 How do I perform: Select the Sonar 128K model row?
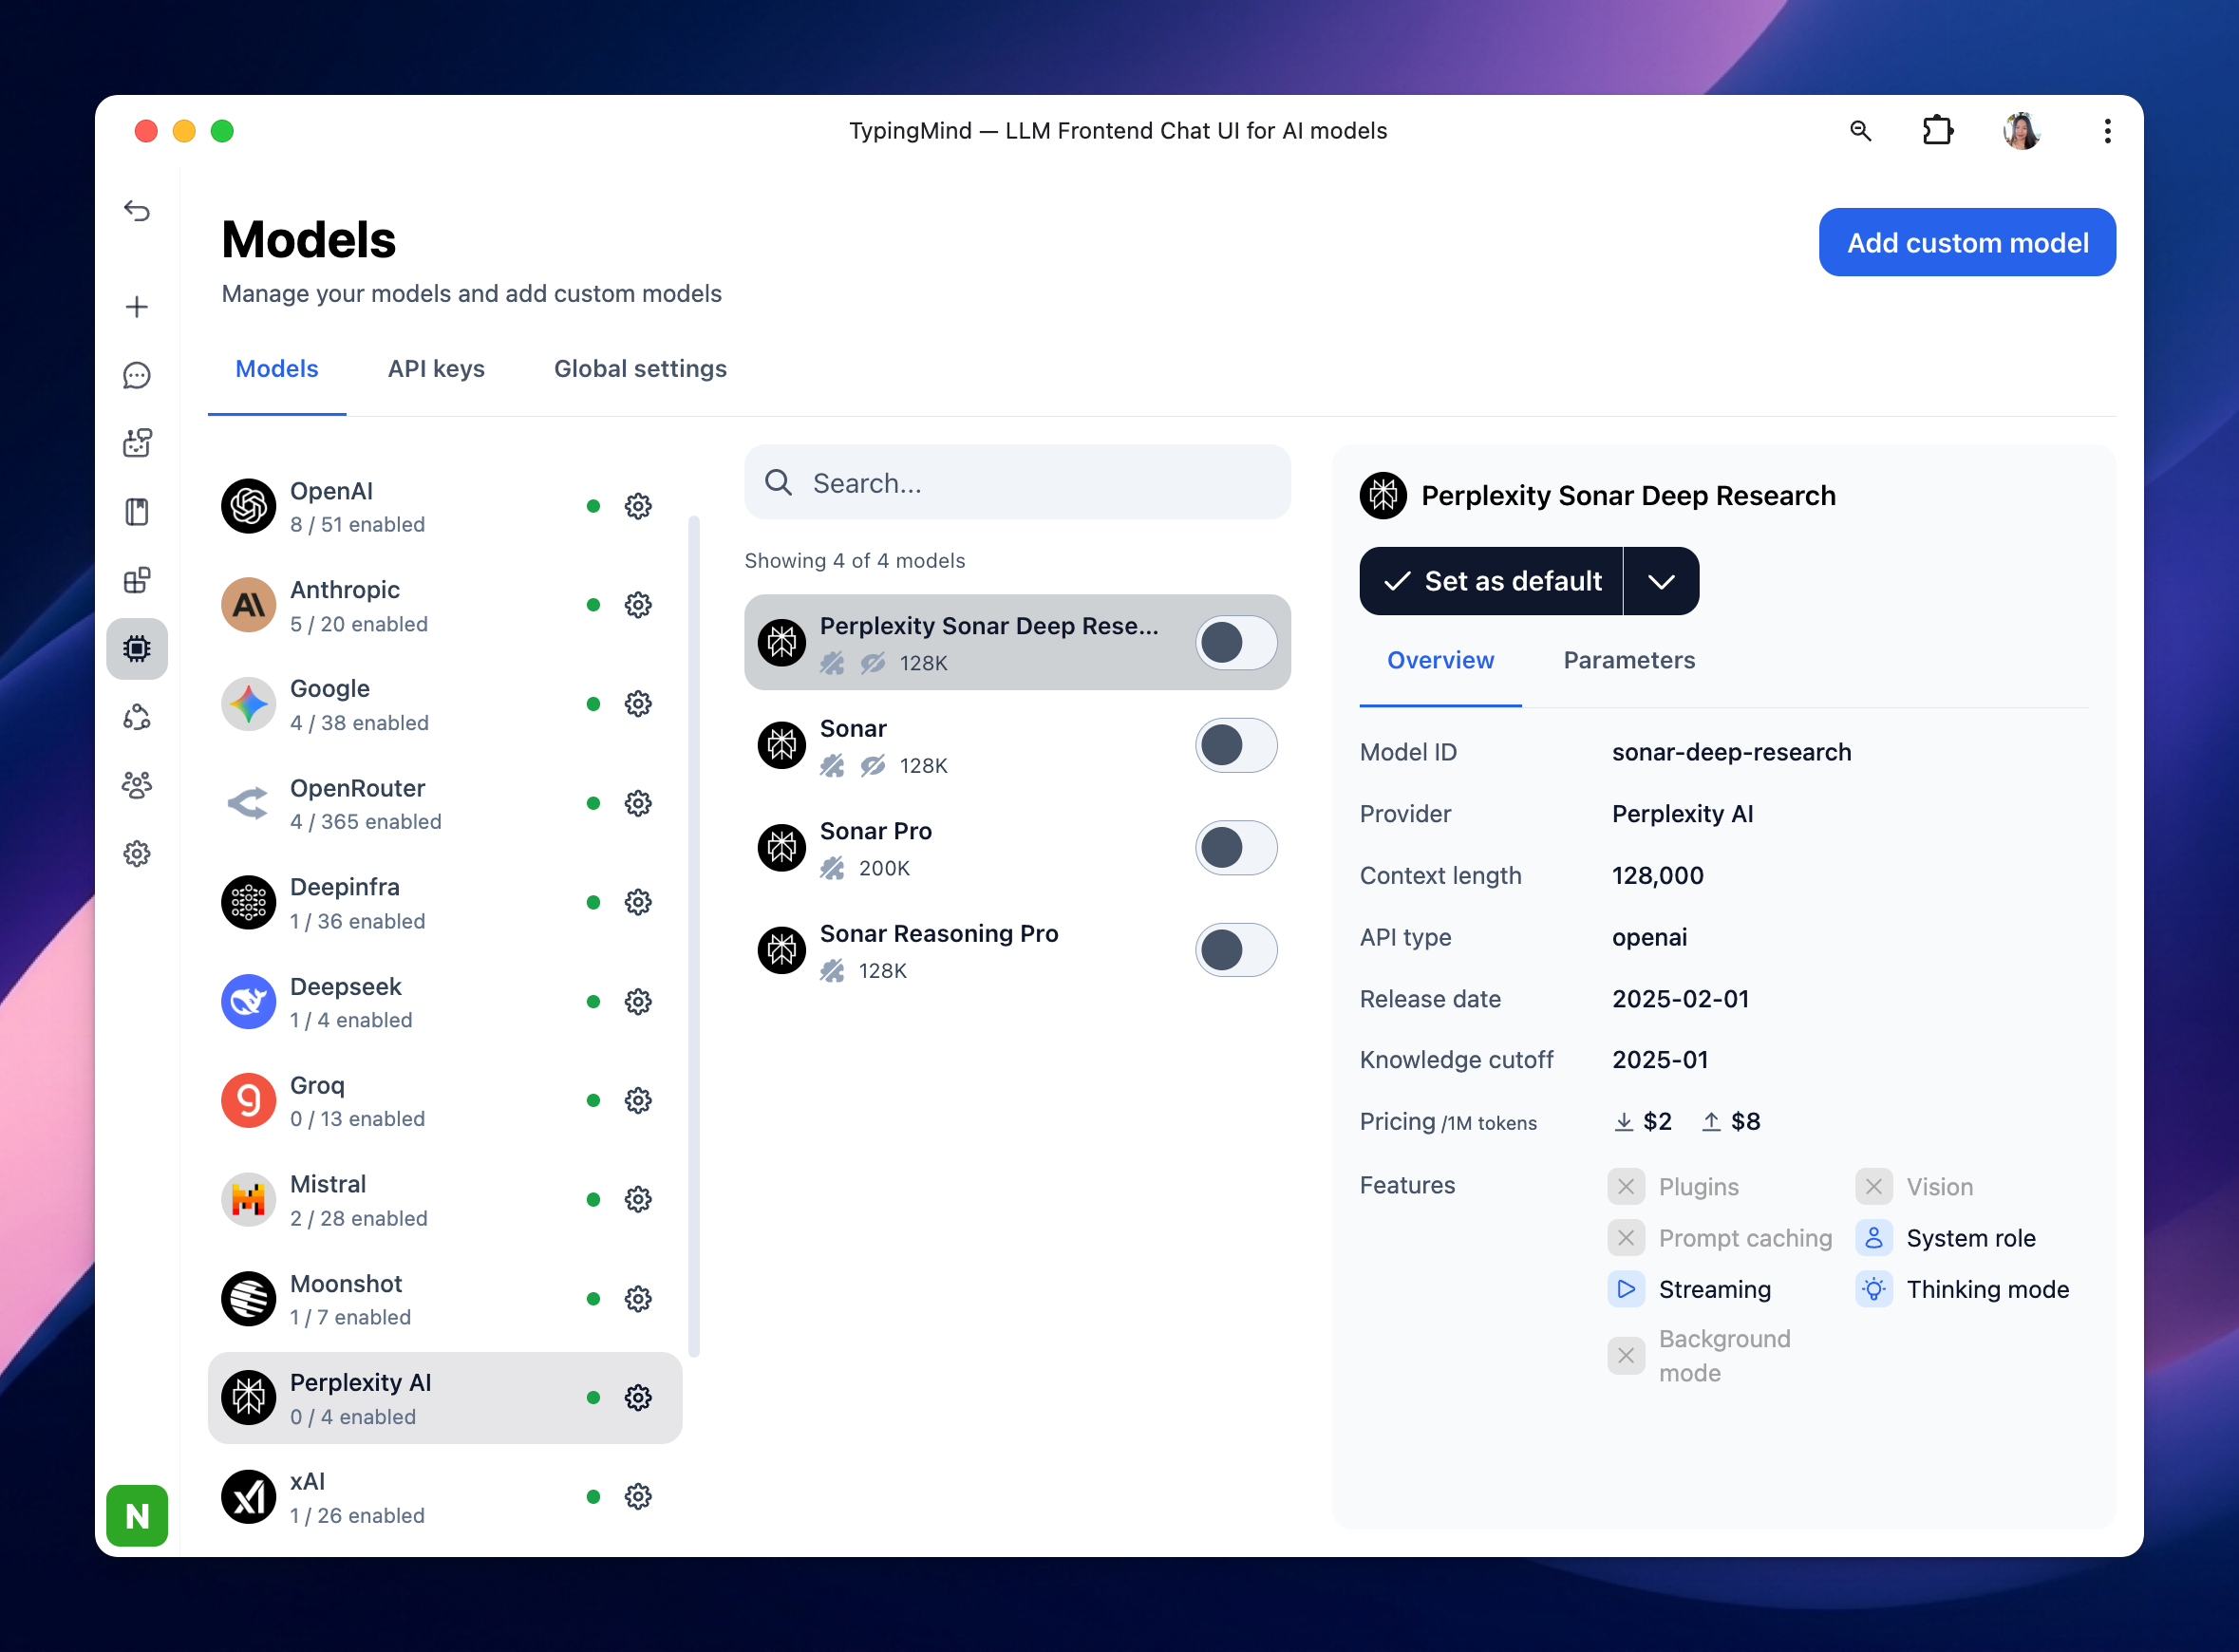pyautogui.click(x=1017, y=745)
